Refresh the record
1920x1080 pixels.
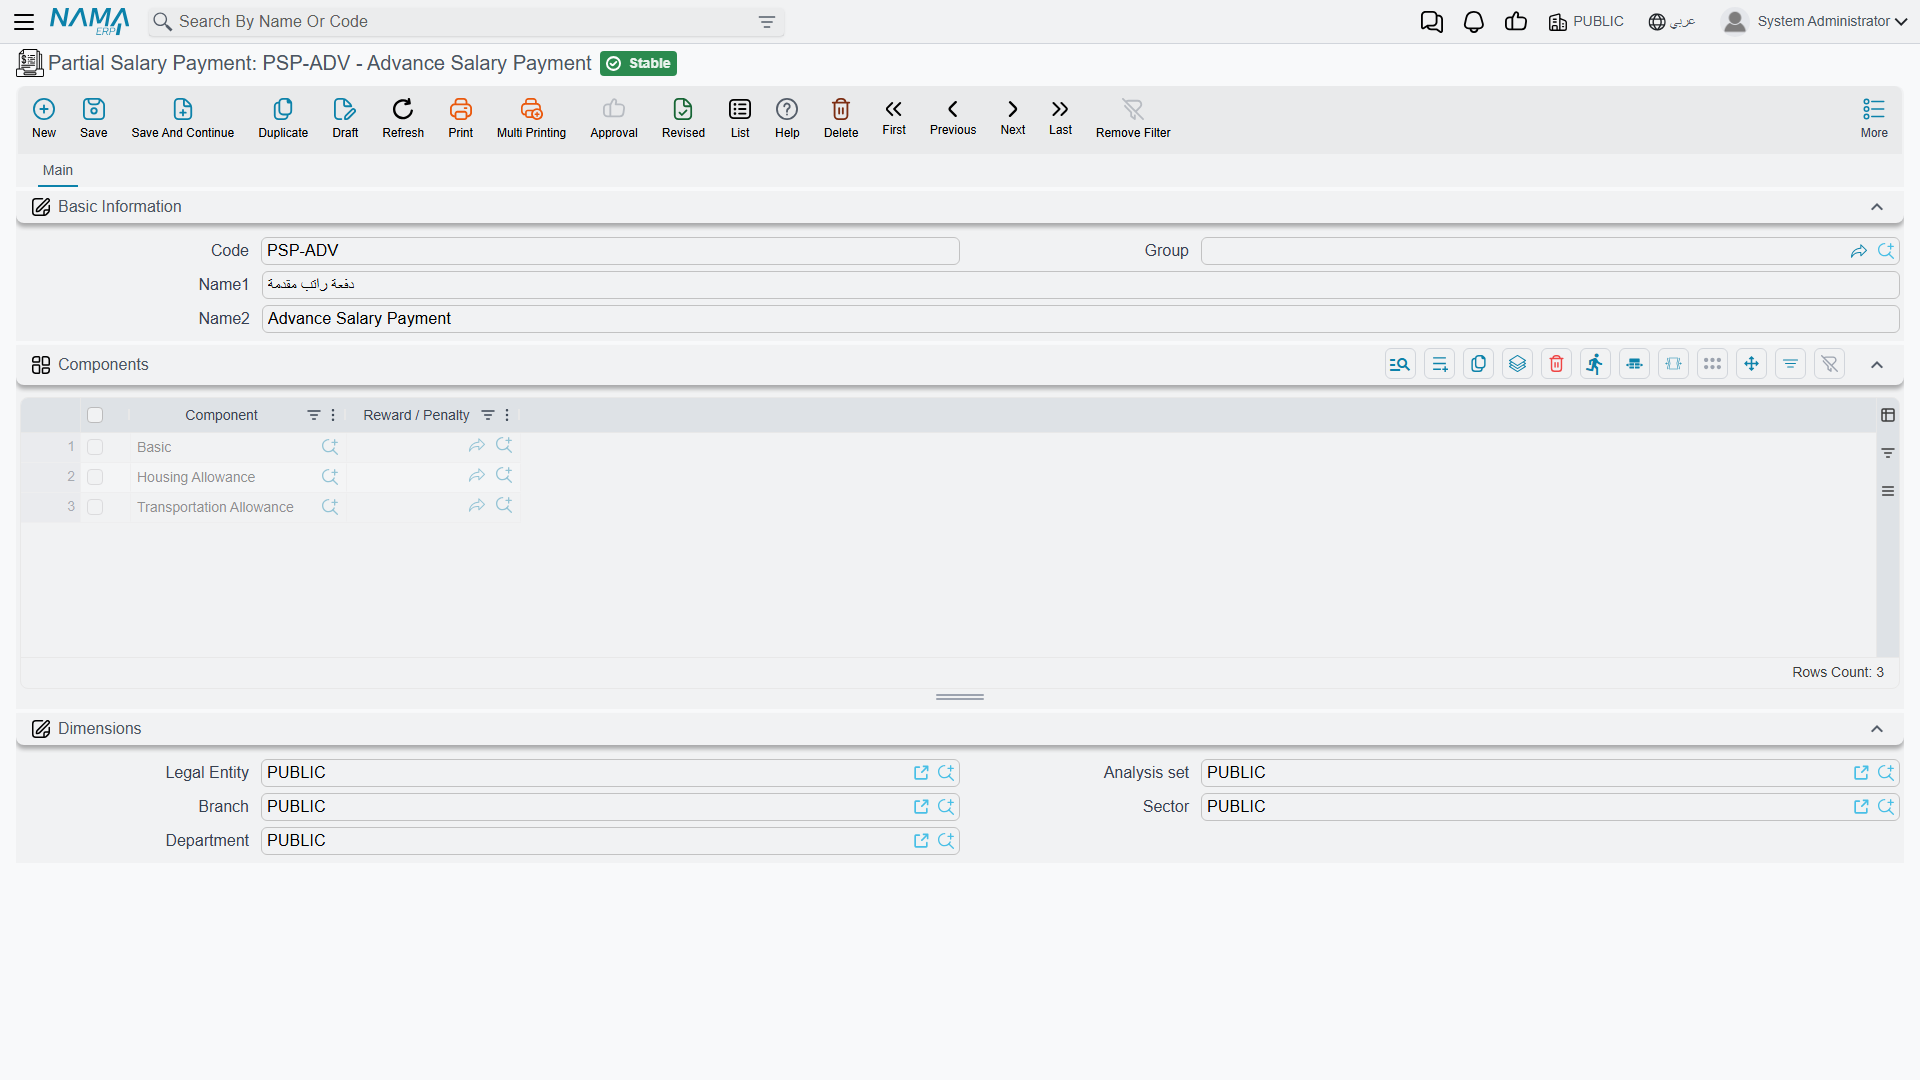[403, 118]
